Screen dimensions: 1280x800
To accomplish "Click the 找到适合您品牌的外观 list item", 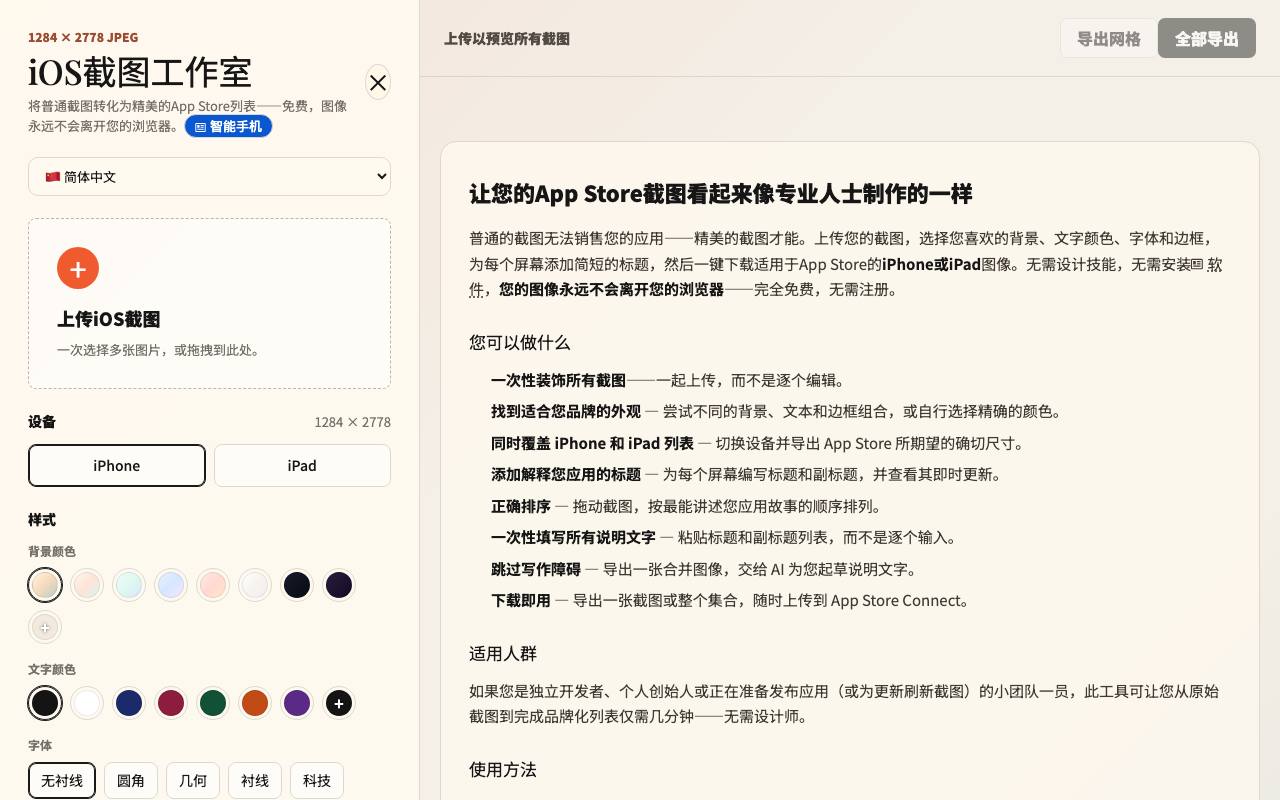I will (778, 411).
